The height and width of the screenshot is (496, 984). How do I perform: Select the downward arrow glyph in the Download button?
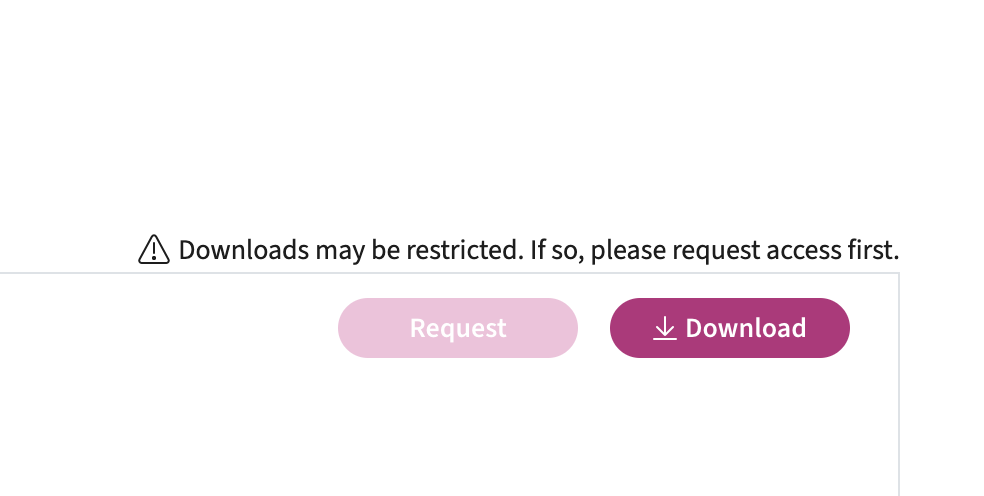tap(665, 328)
